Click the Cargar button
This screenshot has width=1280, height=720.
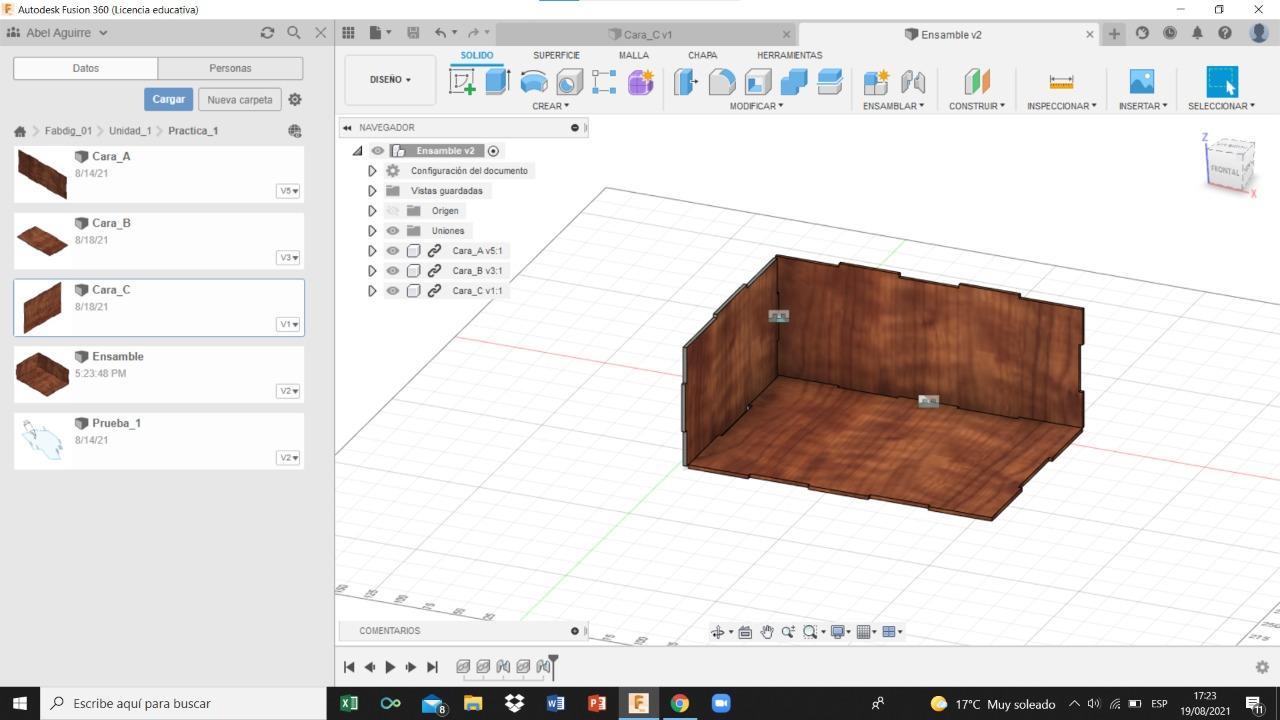coord(169,99)
